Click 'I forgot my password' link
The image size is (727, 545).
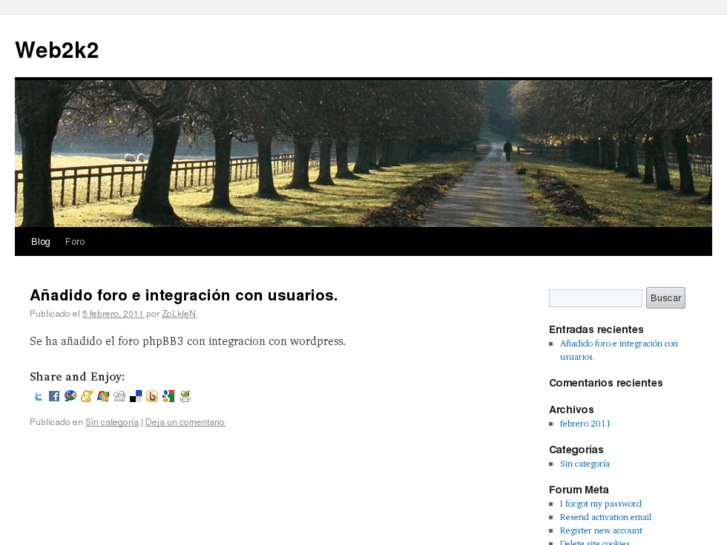tap(600, 504)
